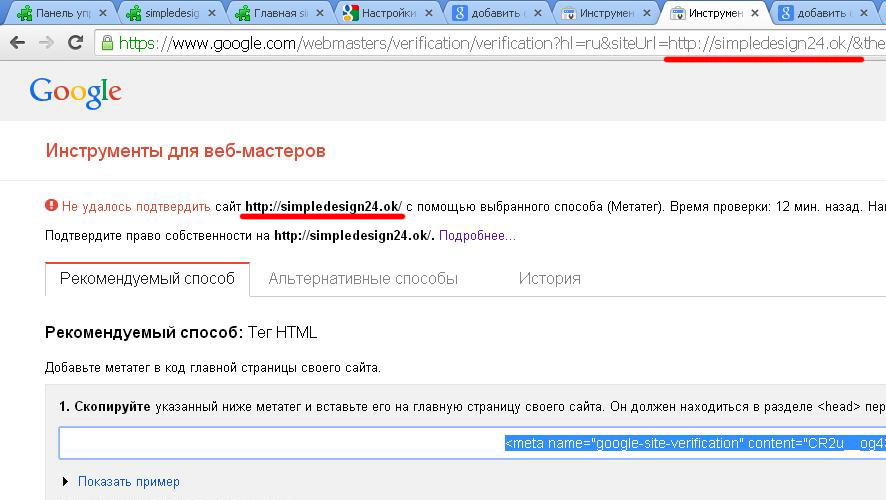Close the Главная browser tab

pos(320,13)
